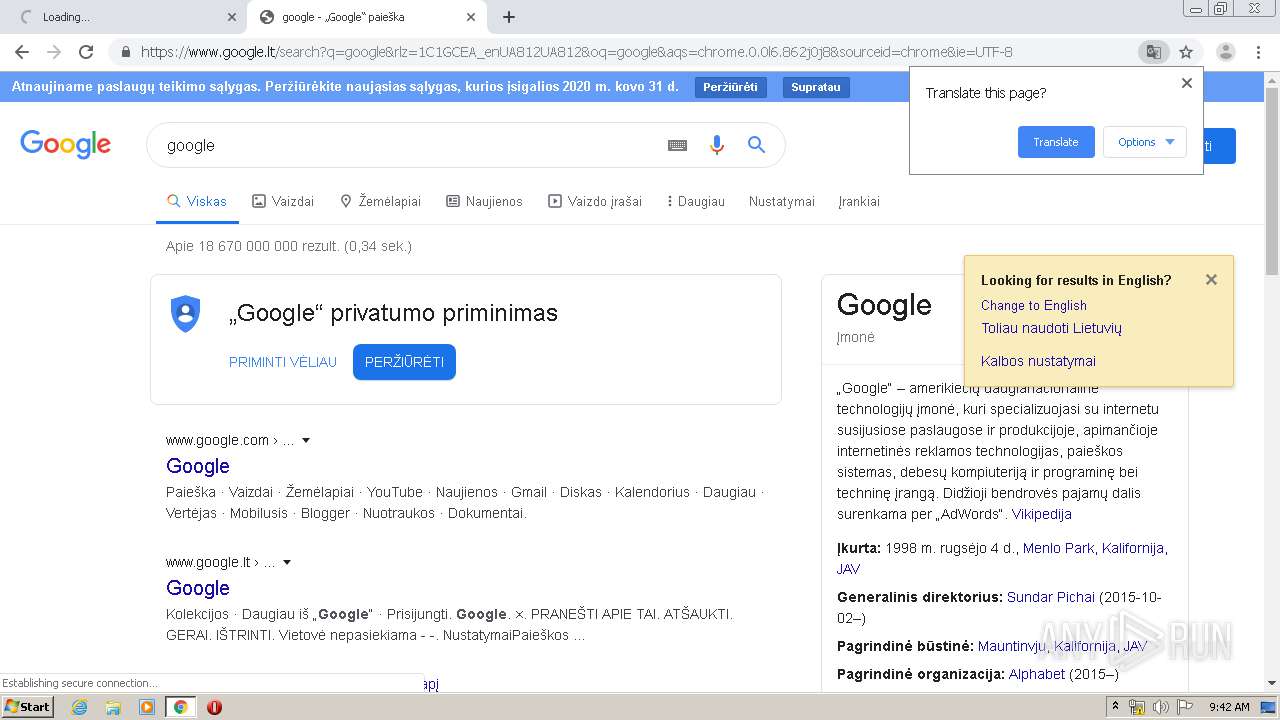Click Toliau naudoti Lietuvių link
Viewport: 1280px width, 720px height.
tap(1051, 328)
